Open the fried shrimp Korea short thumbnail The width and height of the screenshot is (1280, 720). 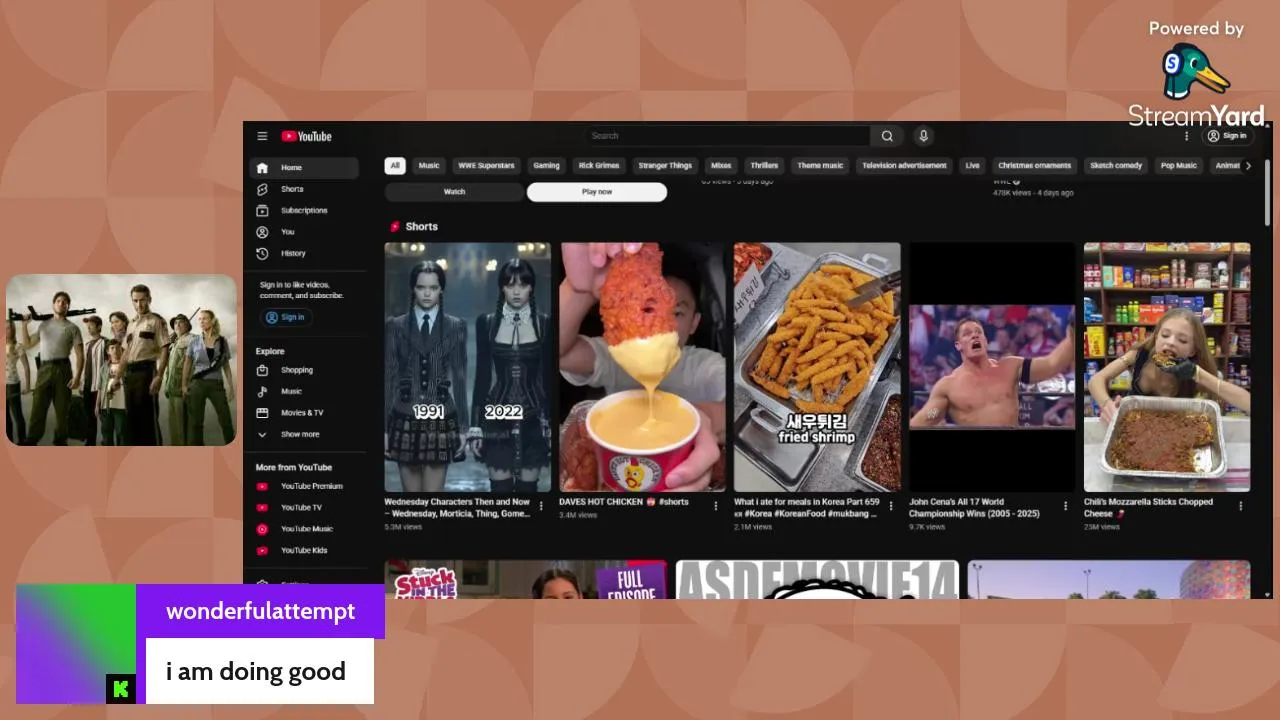(817, 367)
